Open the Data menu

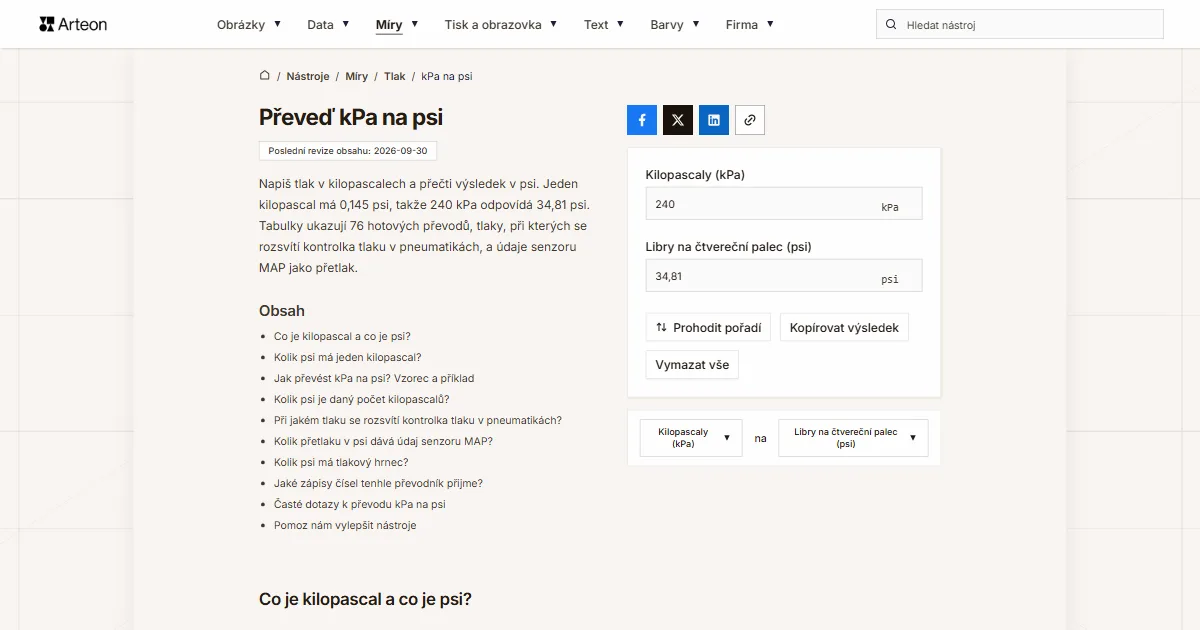point(328,24)
